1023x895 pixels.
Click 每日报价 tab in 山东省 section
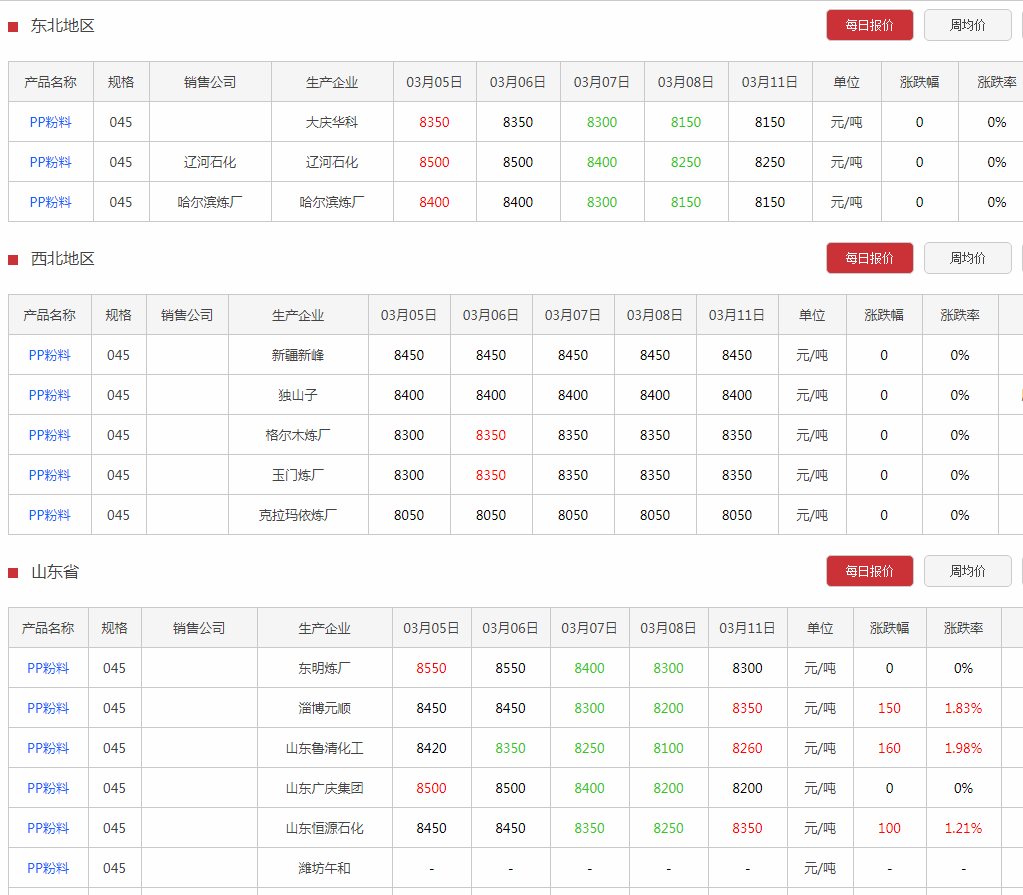coord(869,571)
